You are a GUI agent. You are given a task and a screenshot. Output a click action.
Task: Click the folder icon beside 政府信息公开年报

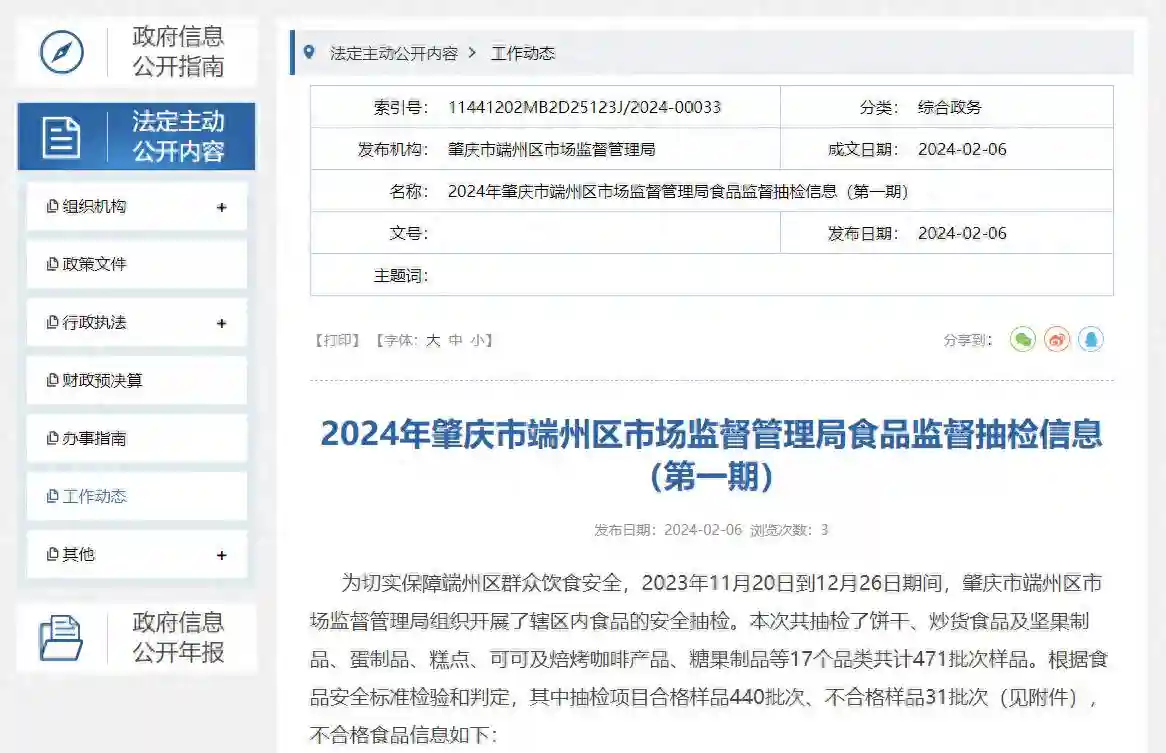[x=63, y=637]
